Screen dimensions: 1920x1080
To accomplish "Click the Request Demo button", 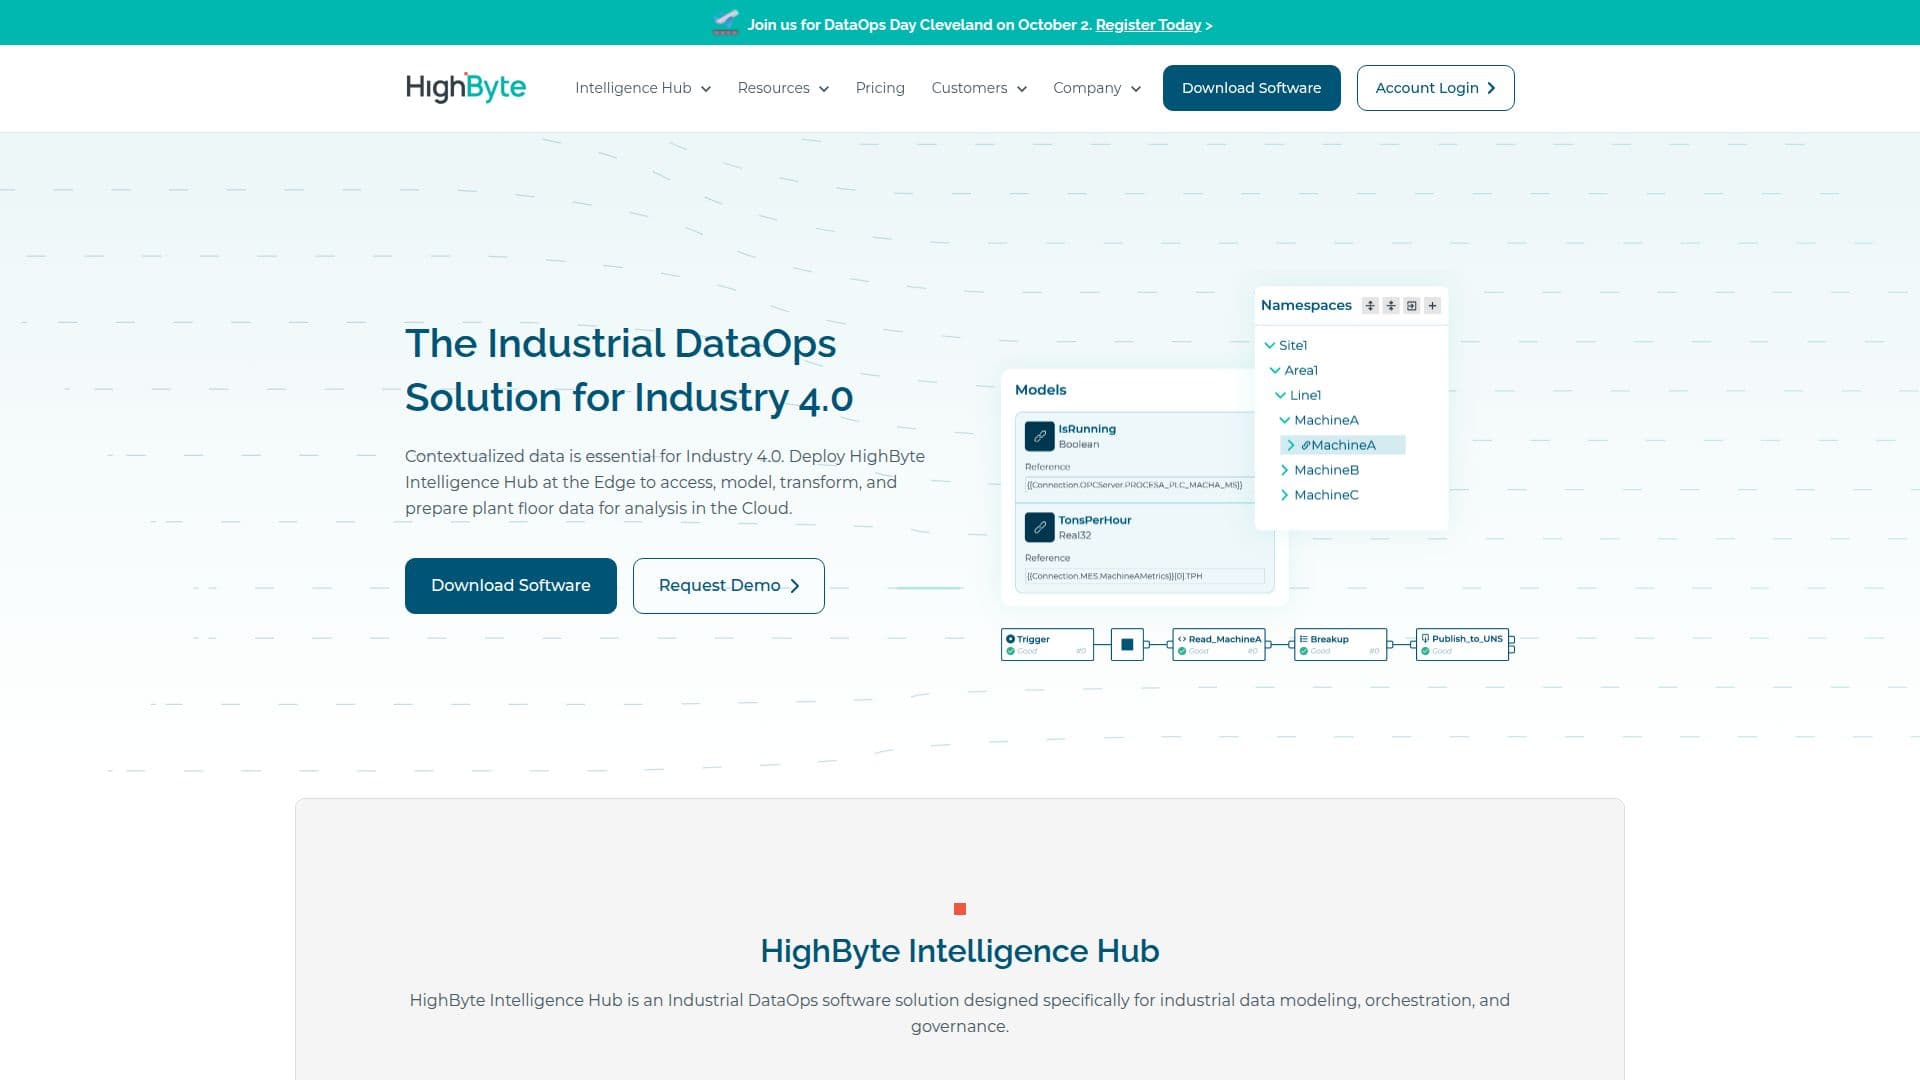I will point(728,586).
